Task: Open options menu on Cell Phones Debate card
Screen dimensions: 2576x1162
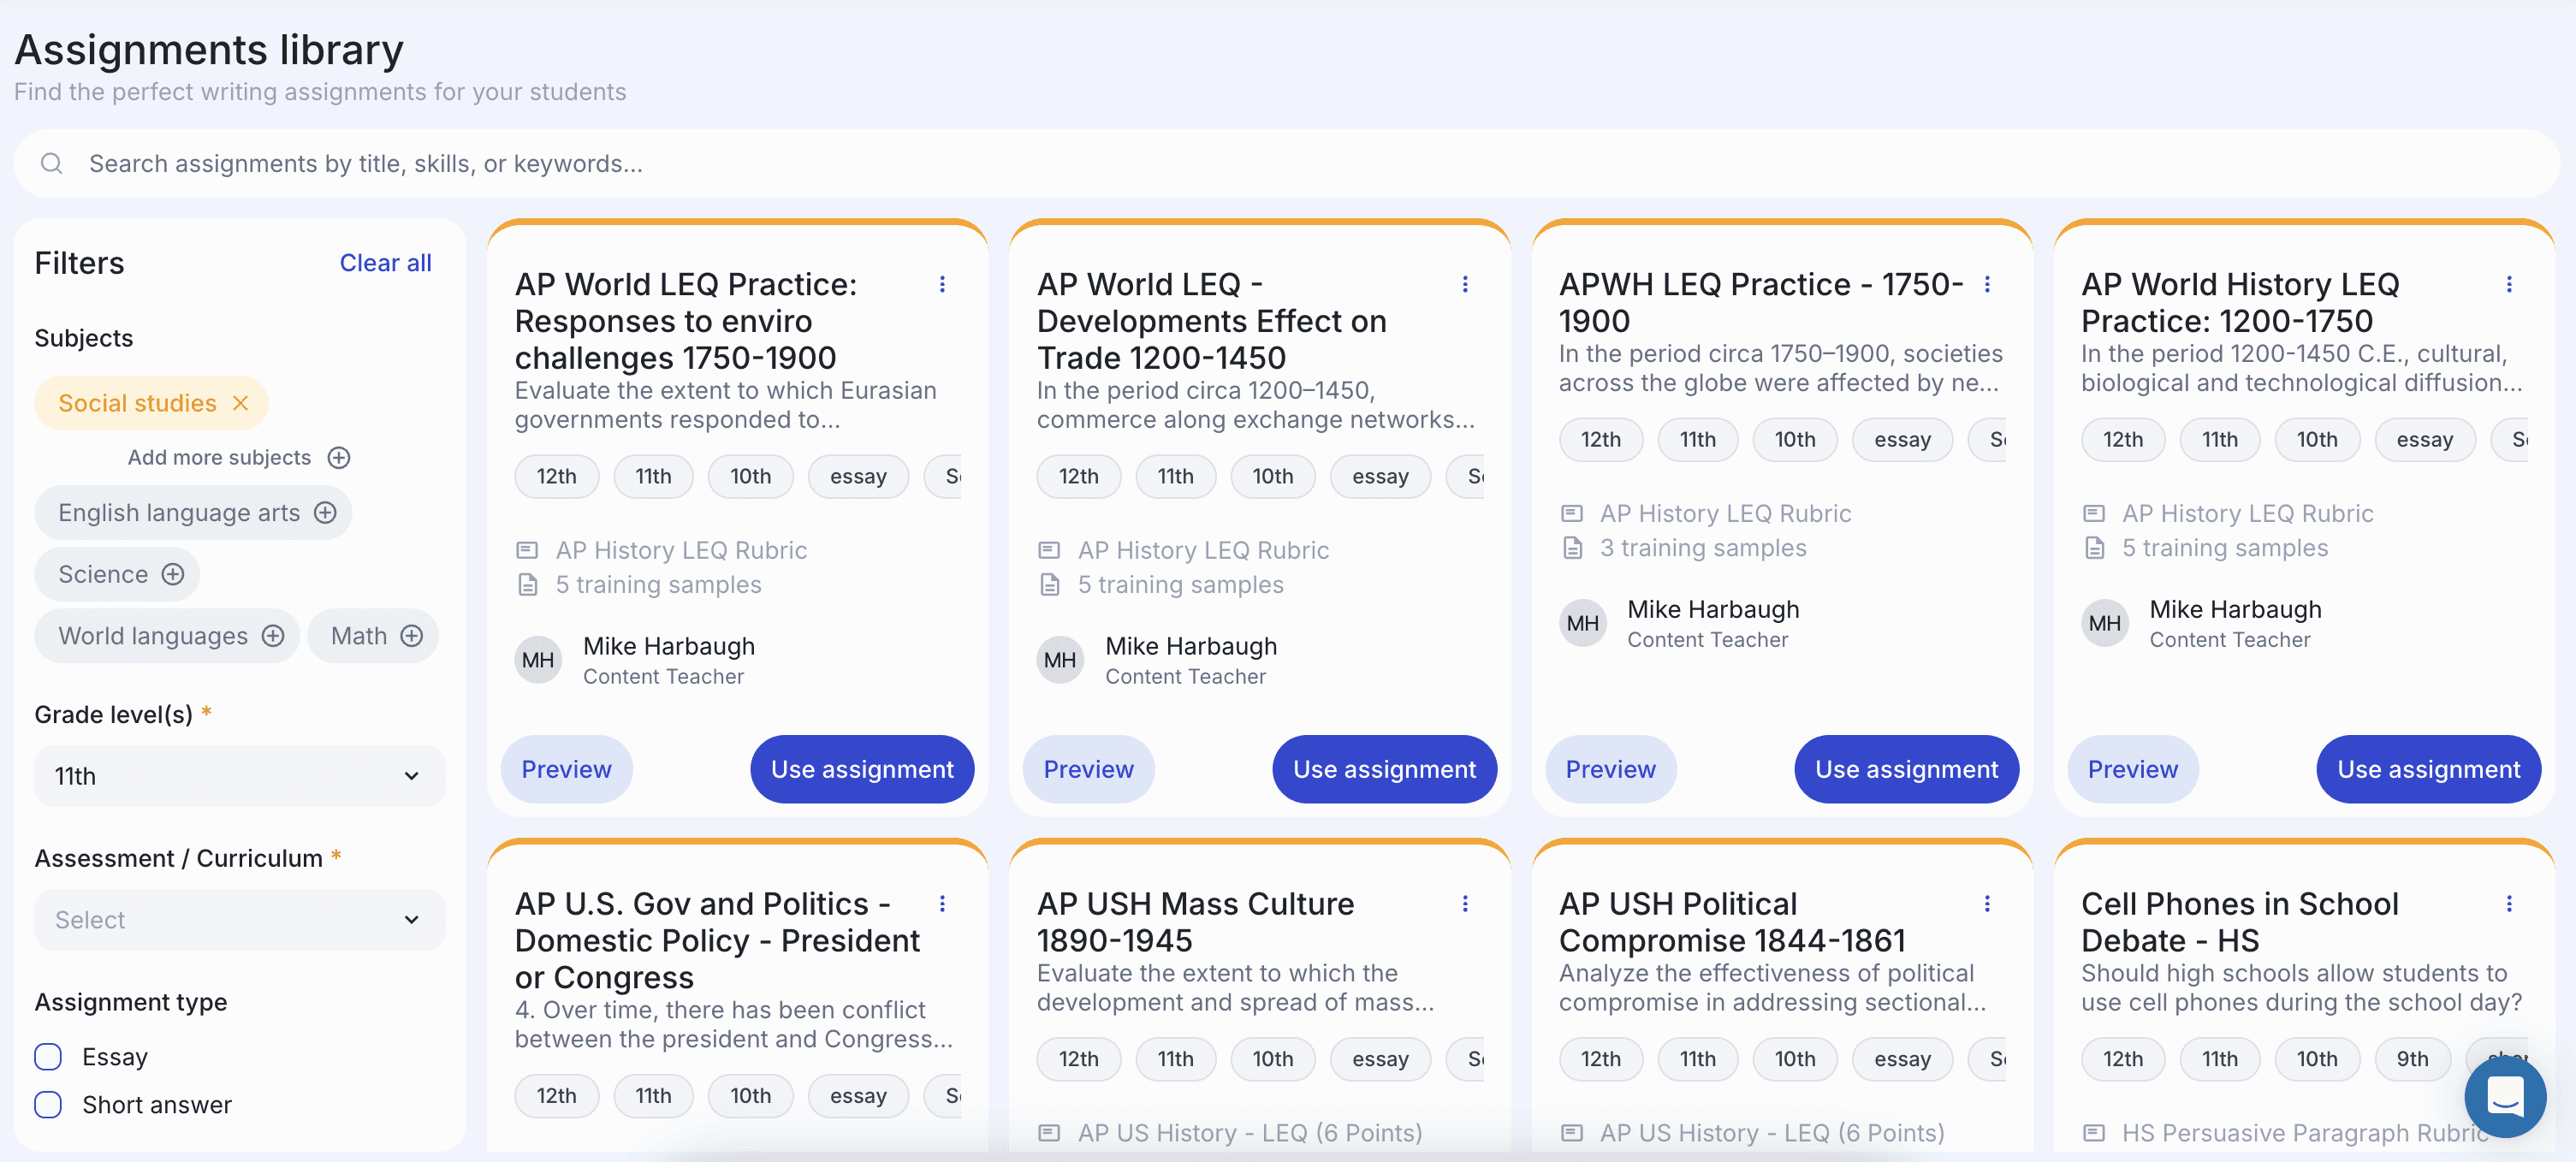Action: pyautogui.click(x=2508, y=904)
